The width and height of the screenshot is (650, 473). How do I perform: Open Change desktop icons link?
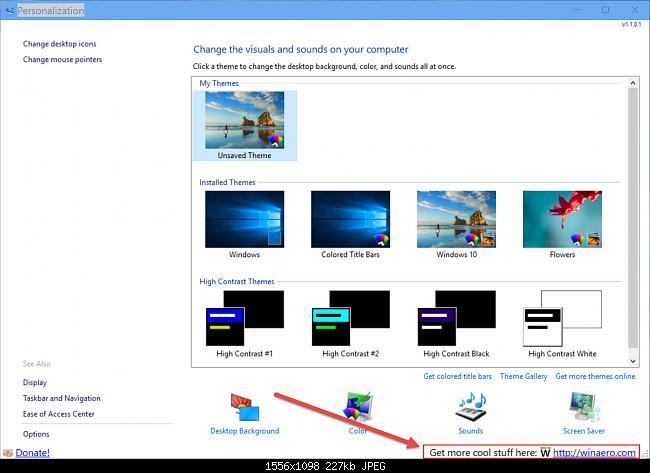click(x=60, y=44)
